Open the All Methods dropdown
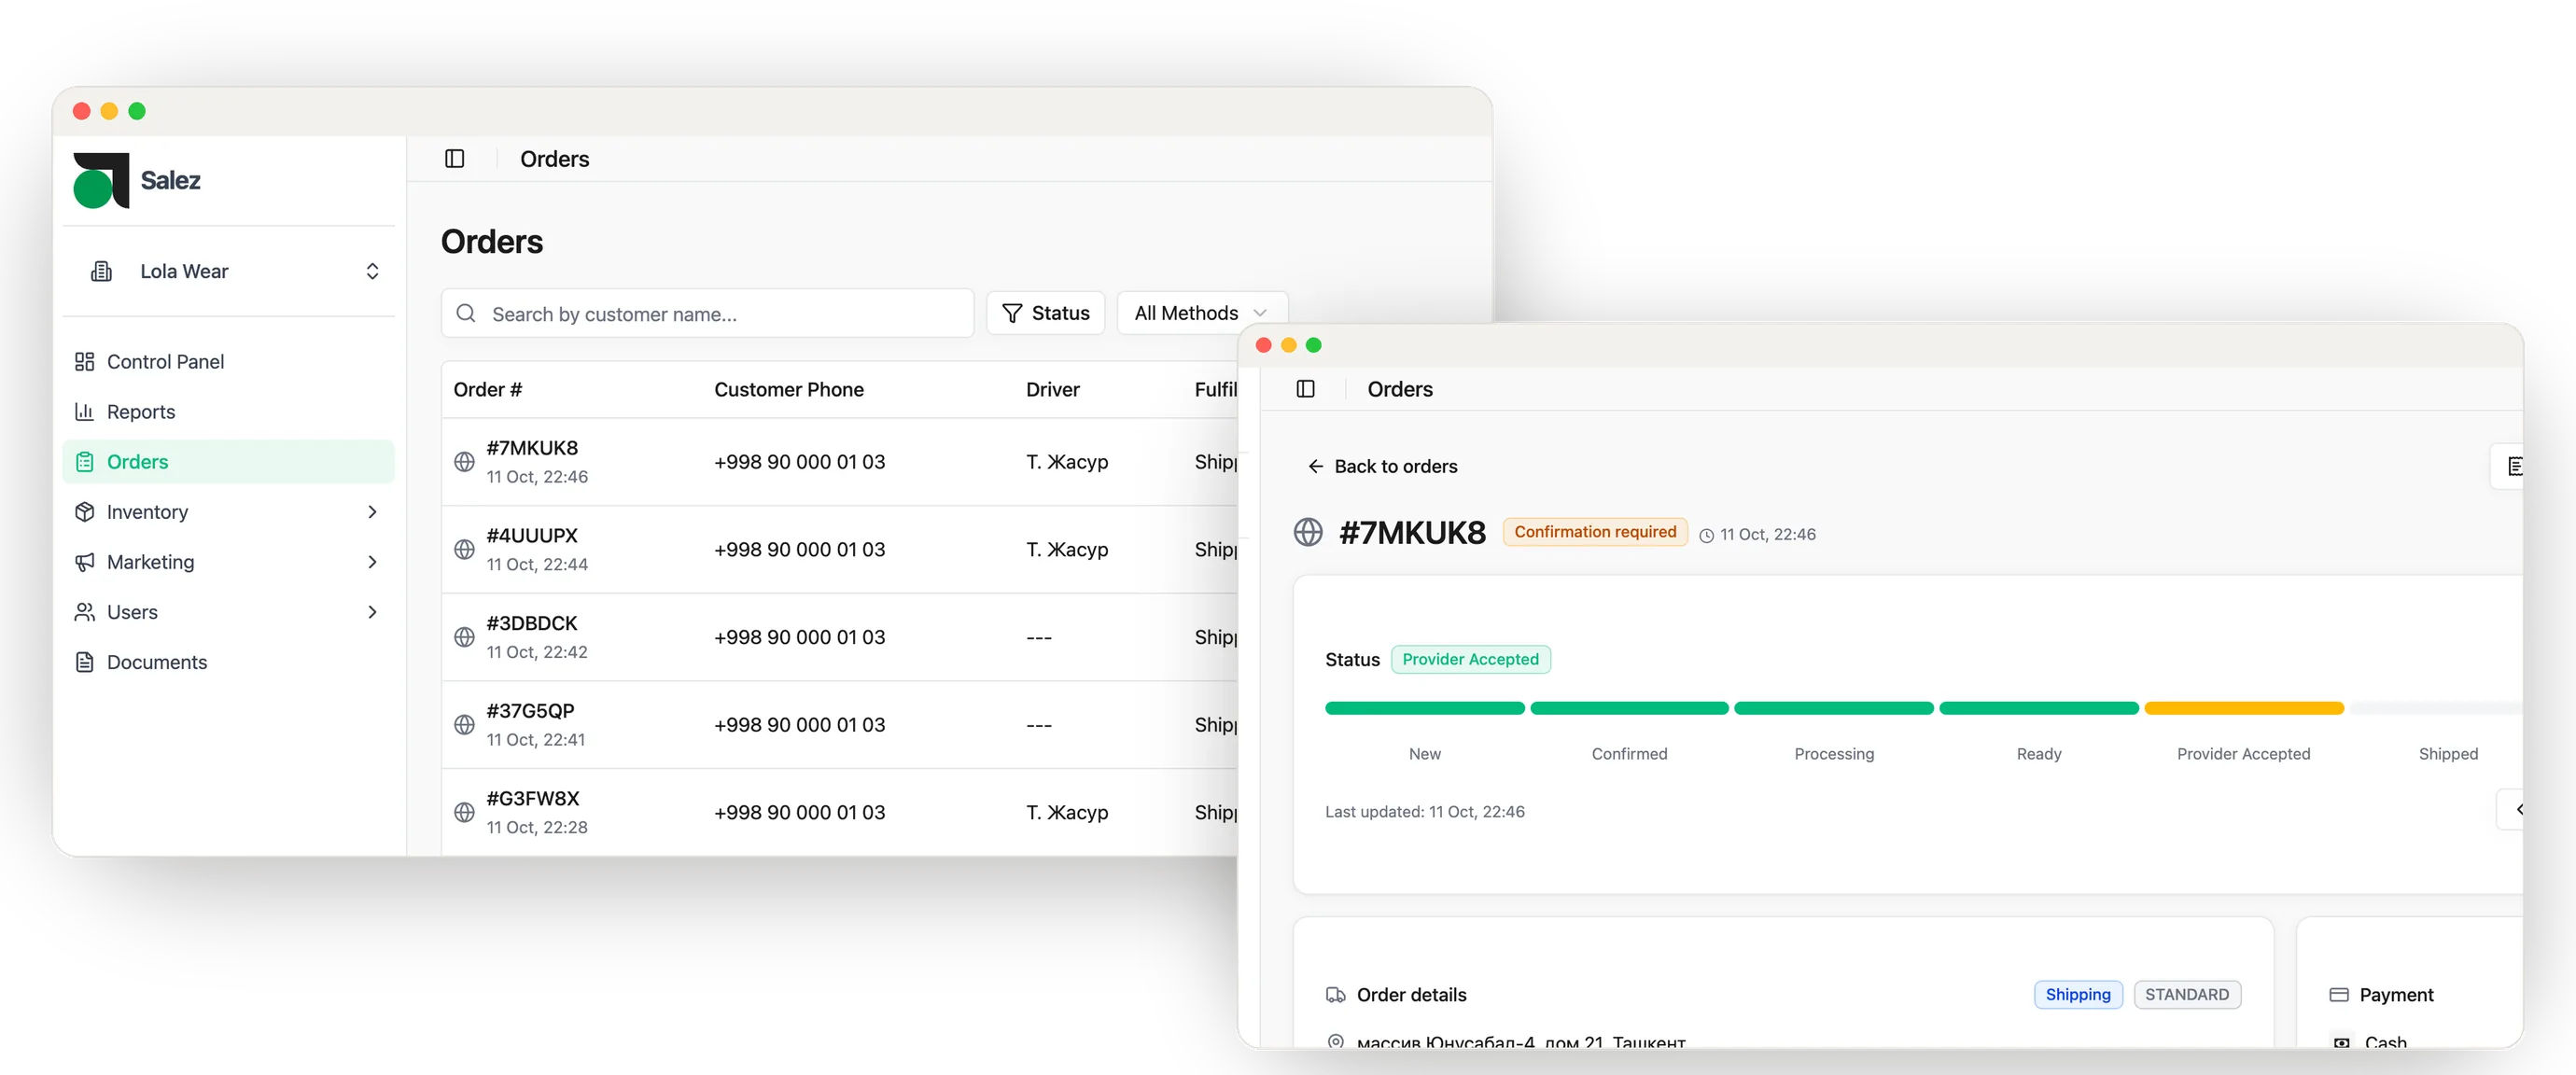Screen dimensions: 2576x1075 tap(1201, 313)
